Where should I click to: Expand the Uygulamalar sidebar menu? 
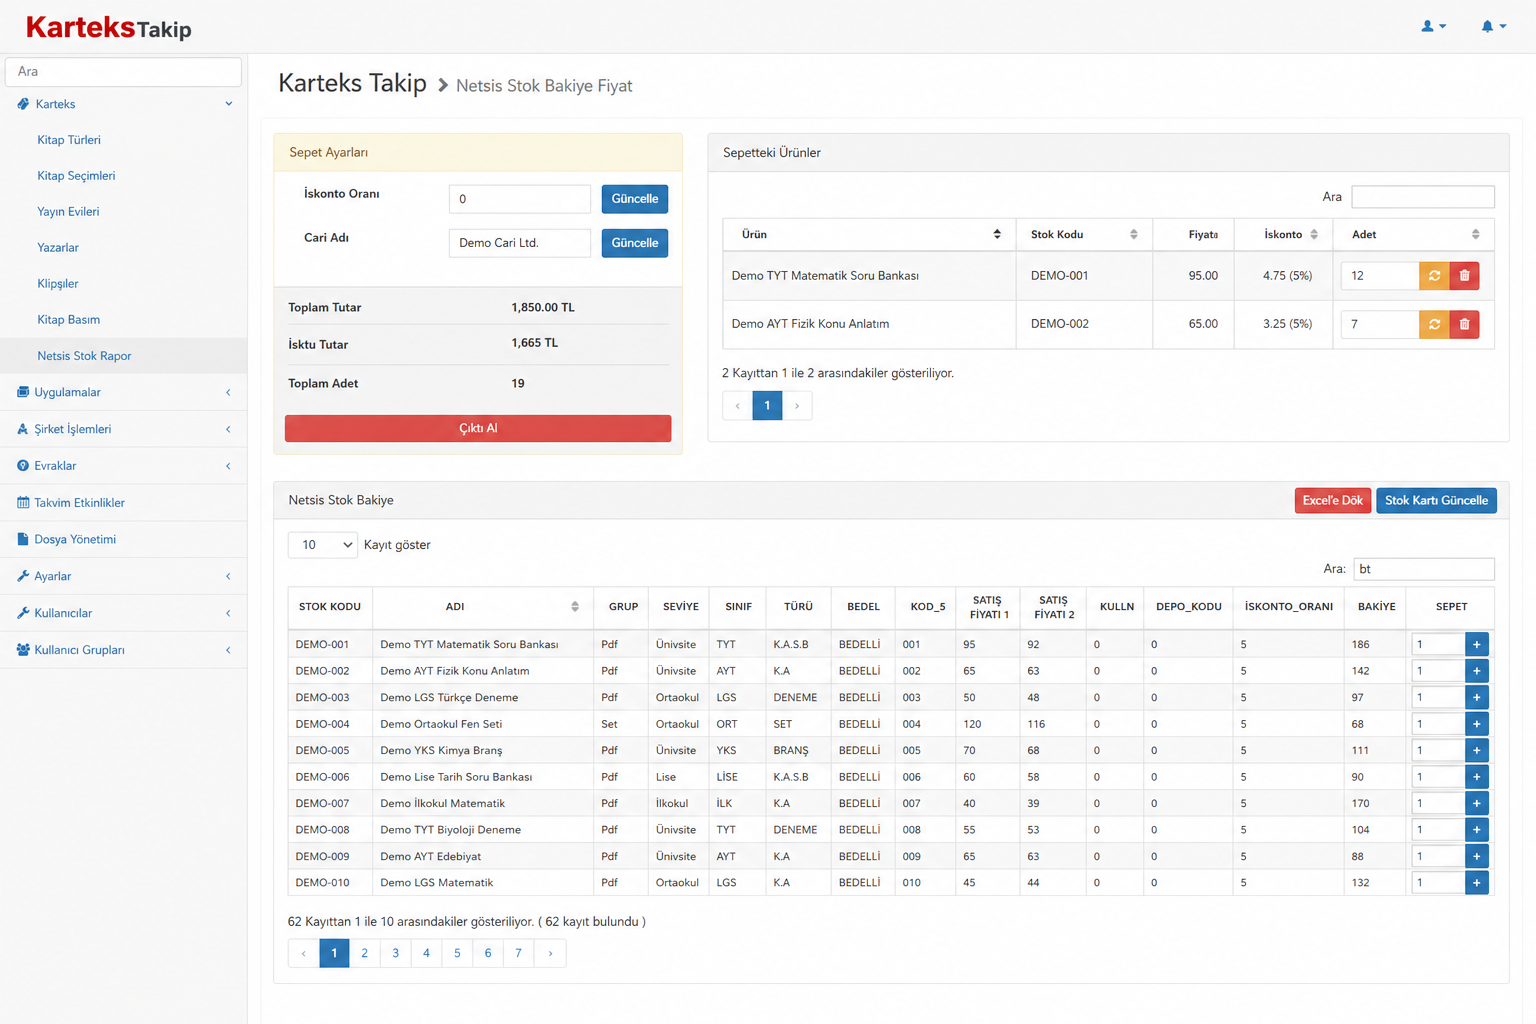[124, 392]
